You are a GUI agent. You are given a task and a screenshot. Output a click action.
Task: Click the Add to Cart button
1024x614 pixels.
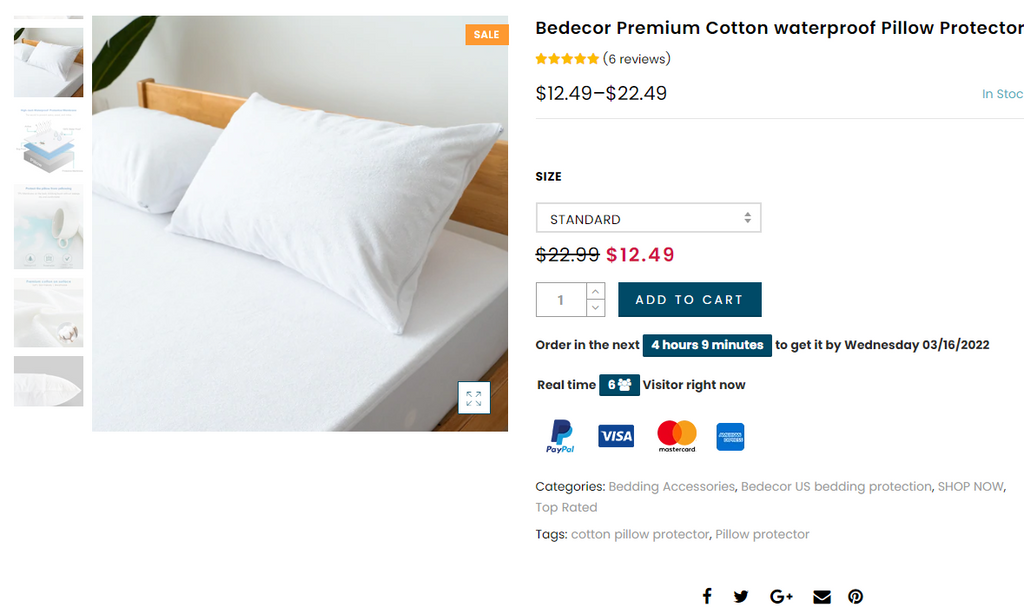pyautogui.click(x=689, y=300)
